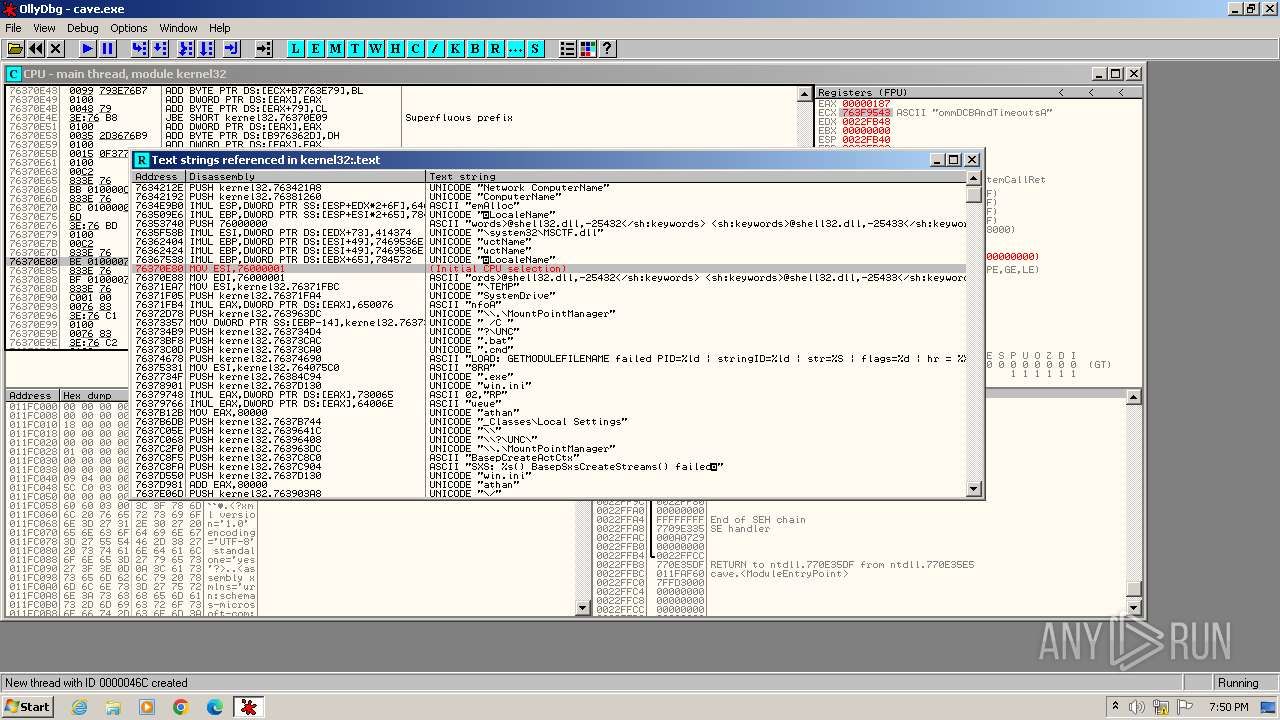Open the Help menu
Screen dimensions: 1280x720
tap(220, 28)
